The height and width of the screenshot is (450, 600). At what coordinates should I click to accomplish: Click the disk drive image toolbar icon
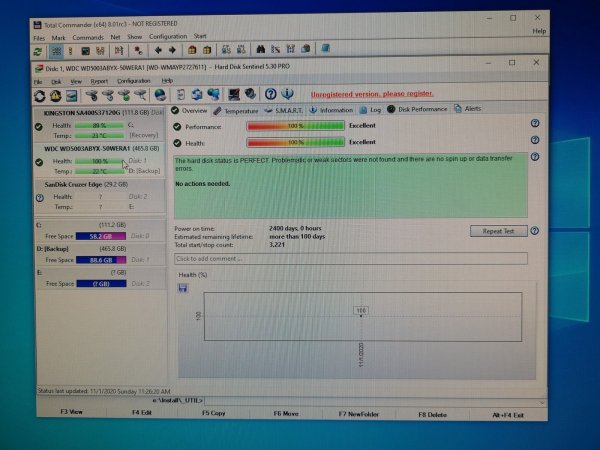click(72, 96)
